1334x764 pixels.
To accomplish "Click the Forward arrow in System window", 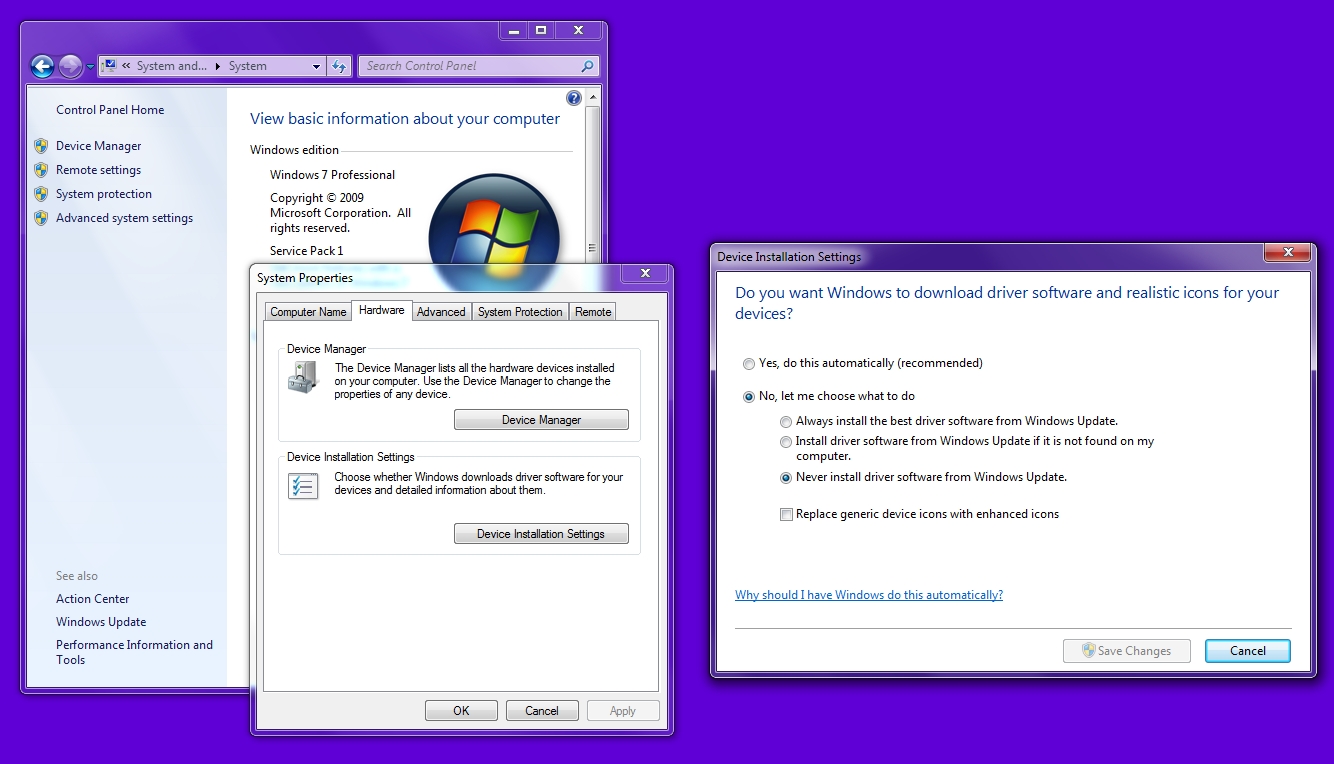I will coord(70,67).
